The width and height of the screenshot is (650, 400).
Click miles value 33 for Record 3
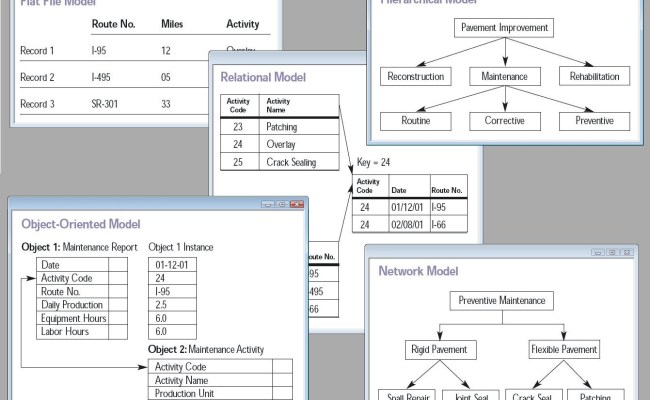166,104
